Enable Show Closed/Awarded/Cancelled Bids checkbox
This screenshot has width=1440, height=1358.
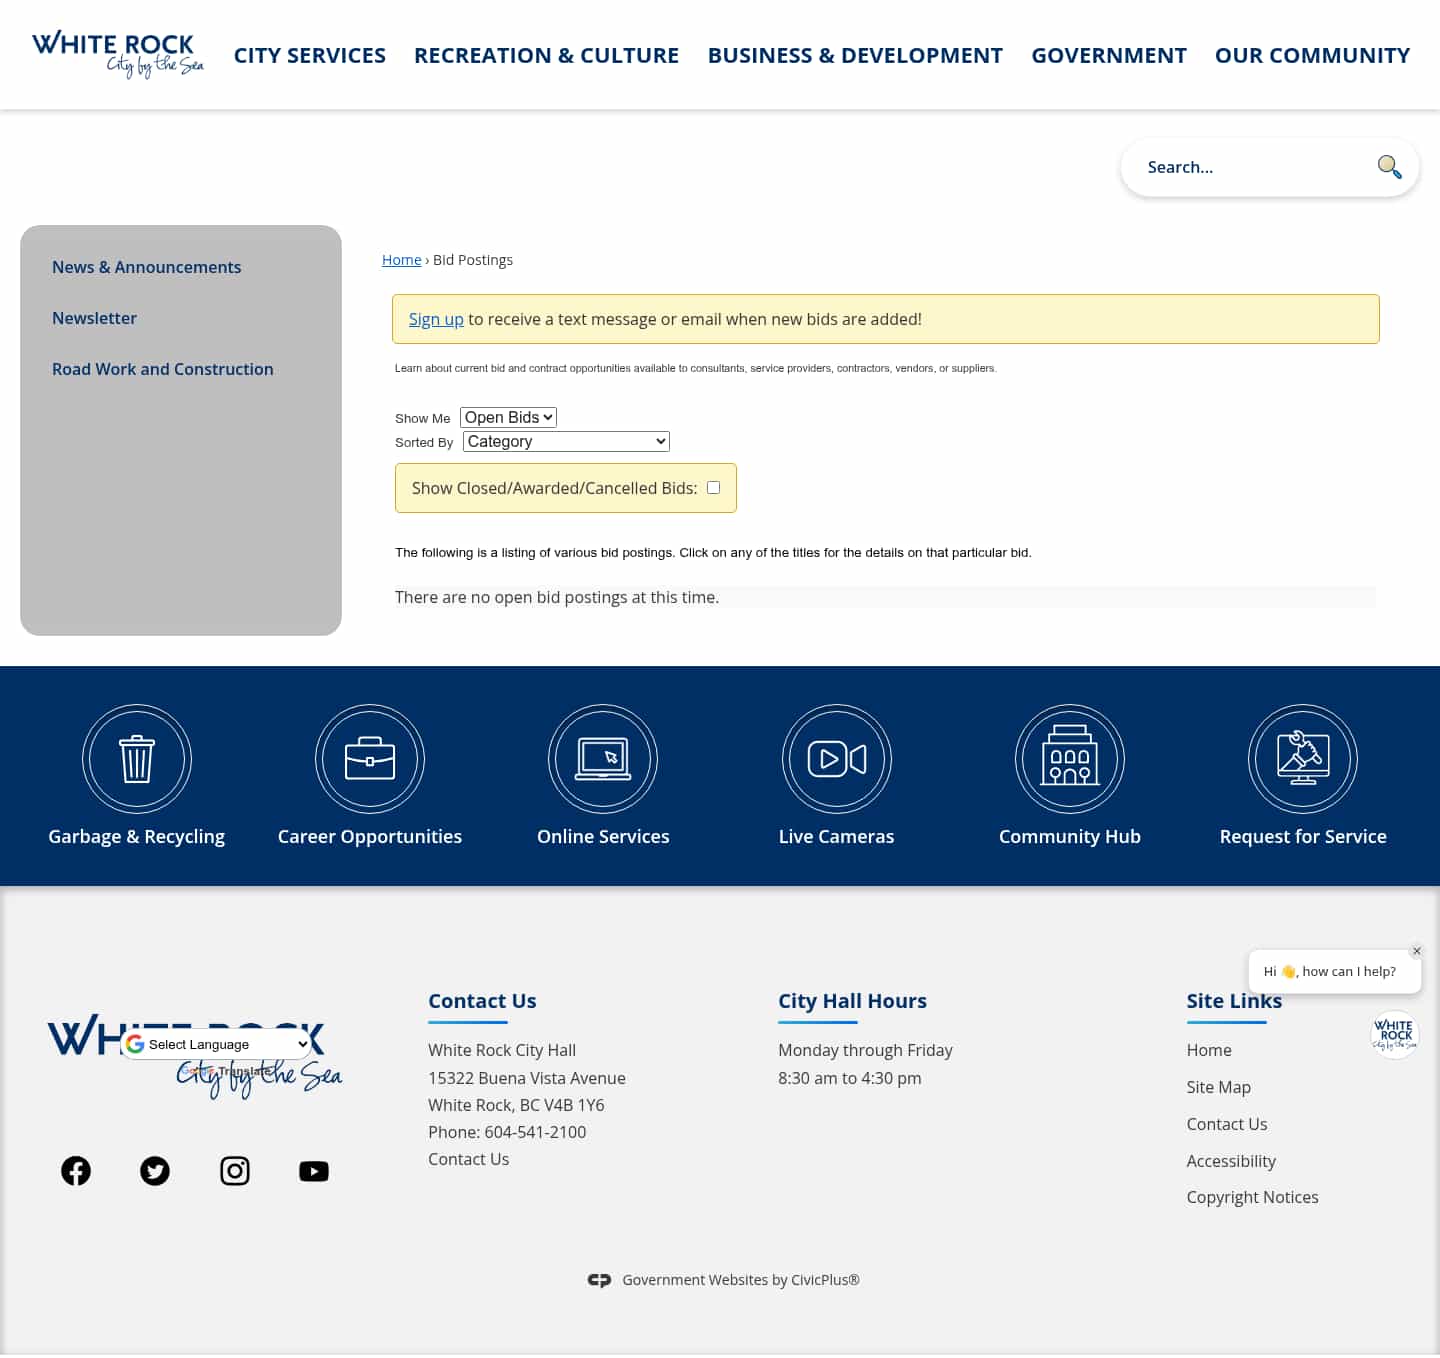click(713, 487)
